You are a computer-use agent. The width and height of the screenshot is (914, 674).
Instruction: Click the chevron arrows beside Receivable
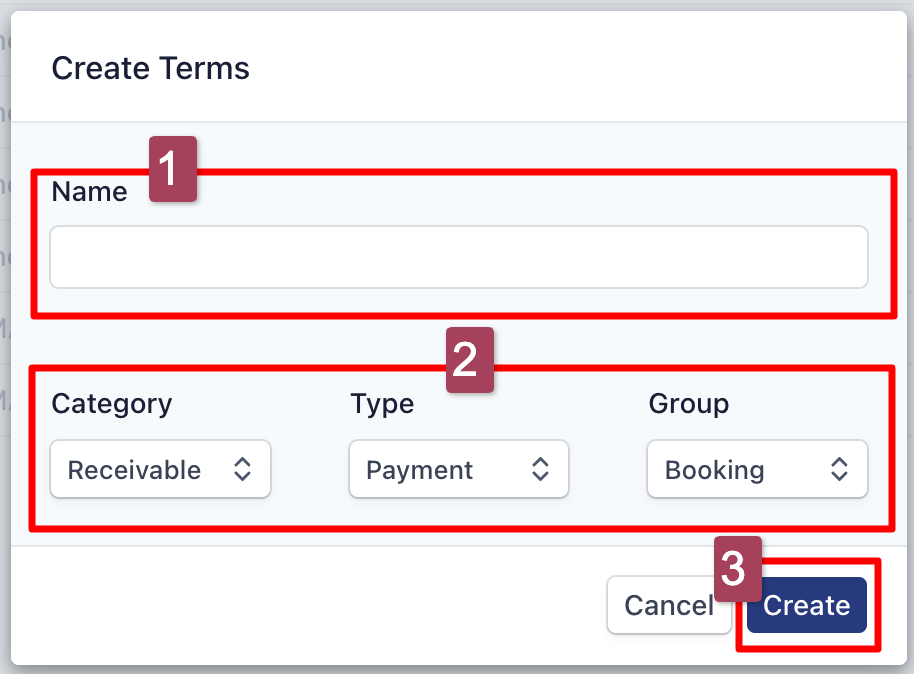click(242, 470)
